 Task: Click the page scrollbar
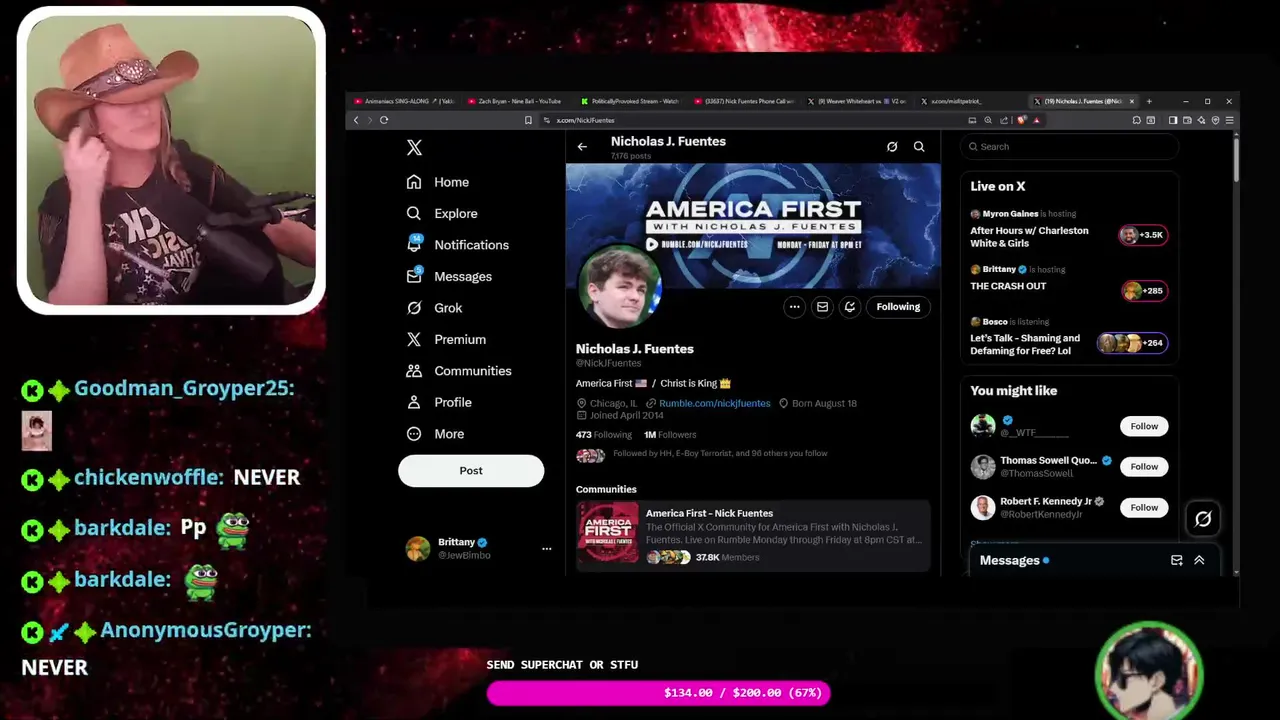1236,158
